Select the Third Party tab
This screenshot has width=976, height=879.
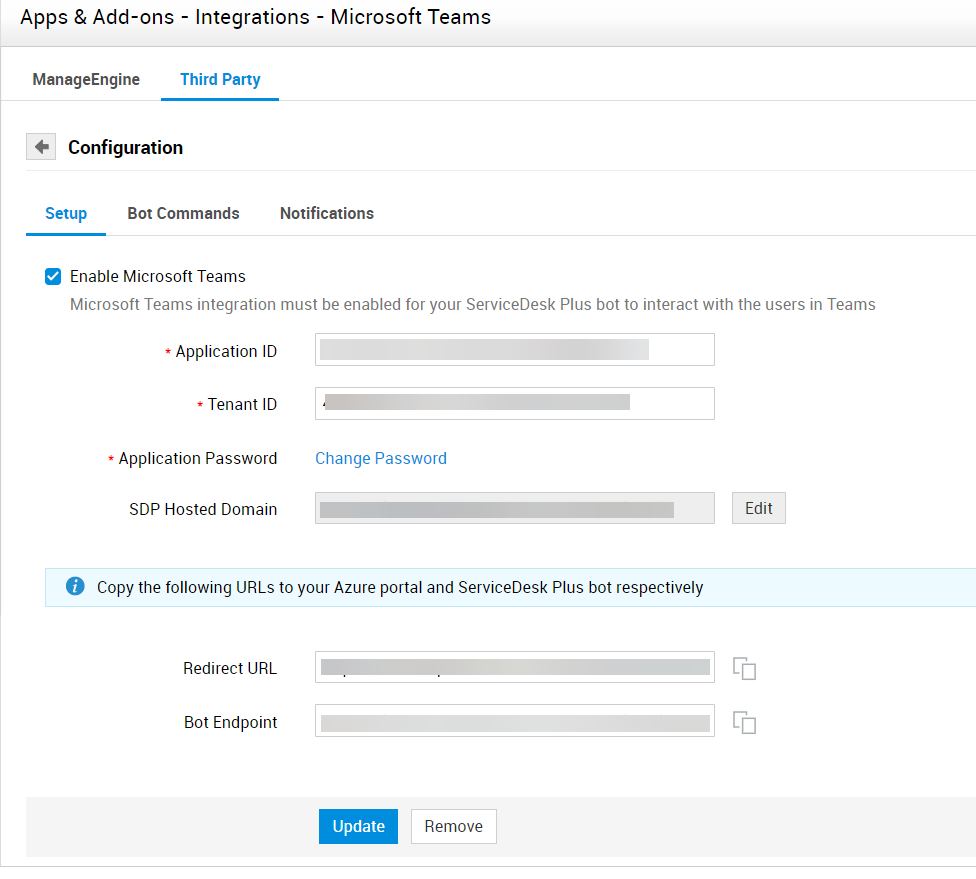220,80
